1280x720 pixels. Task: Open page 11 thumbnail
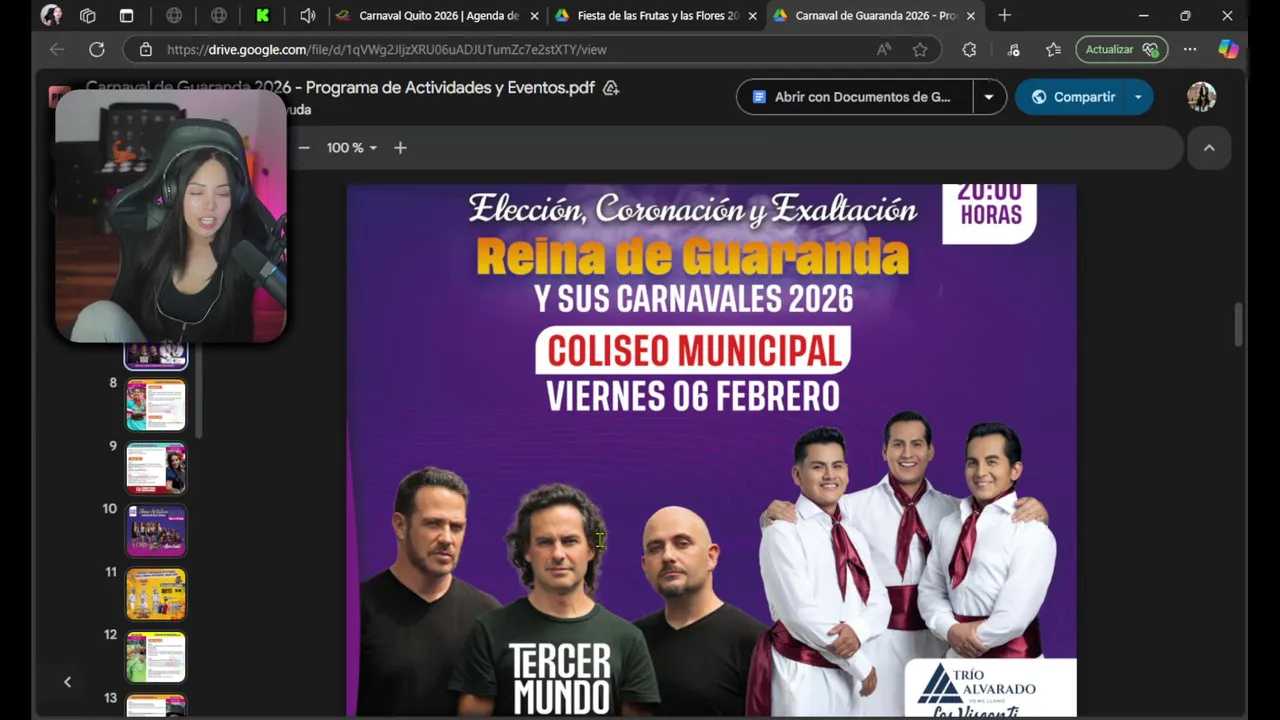[x=156, y=594]
